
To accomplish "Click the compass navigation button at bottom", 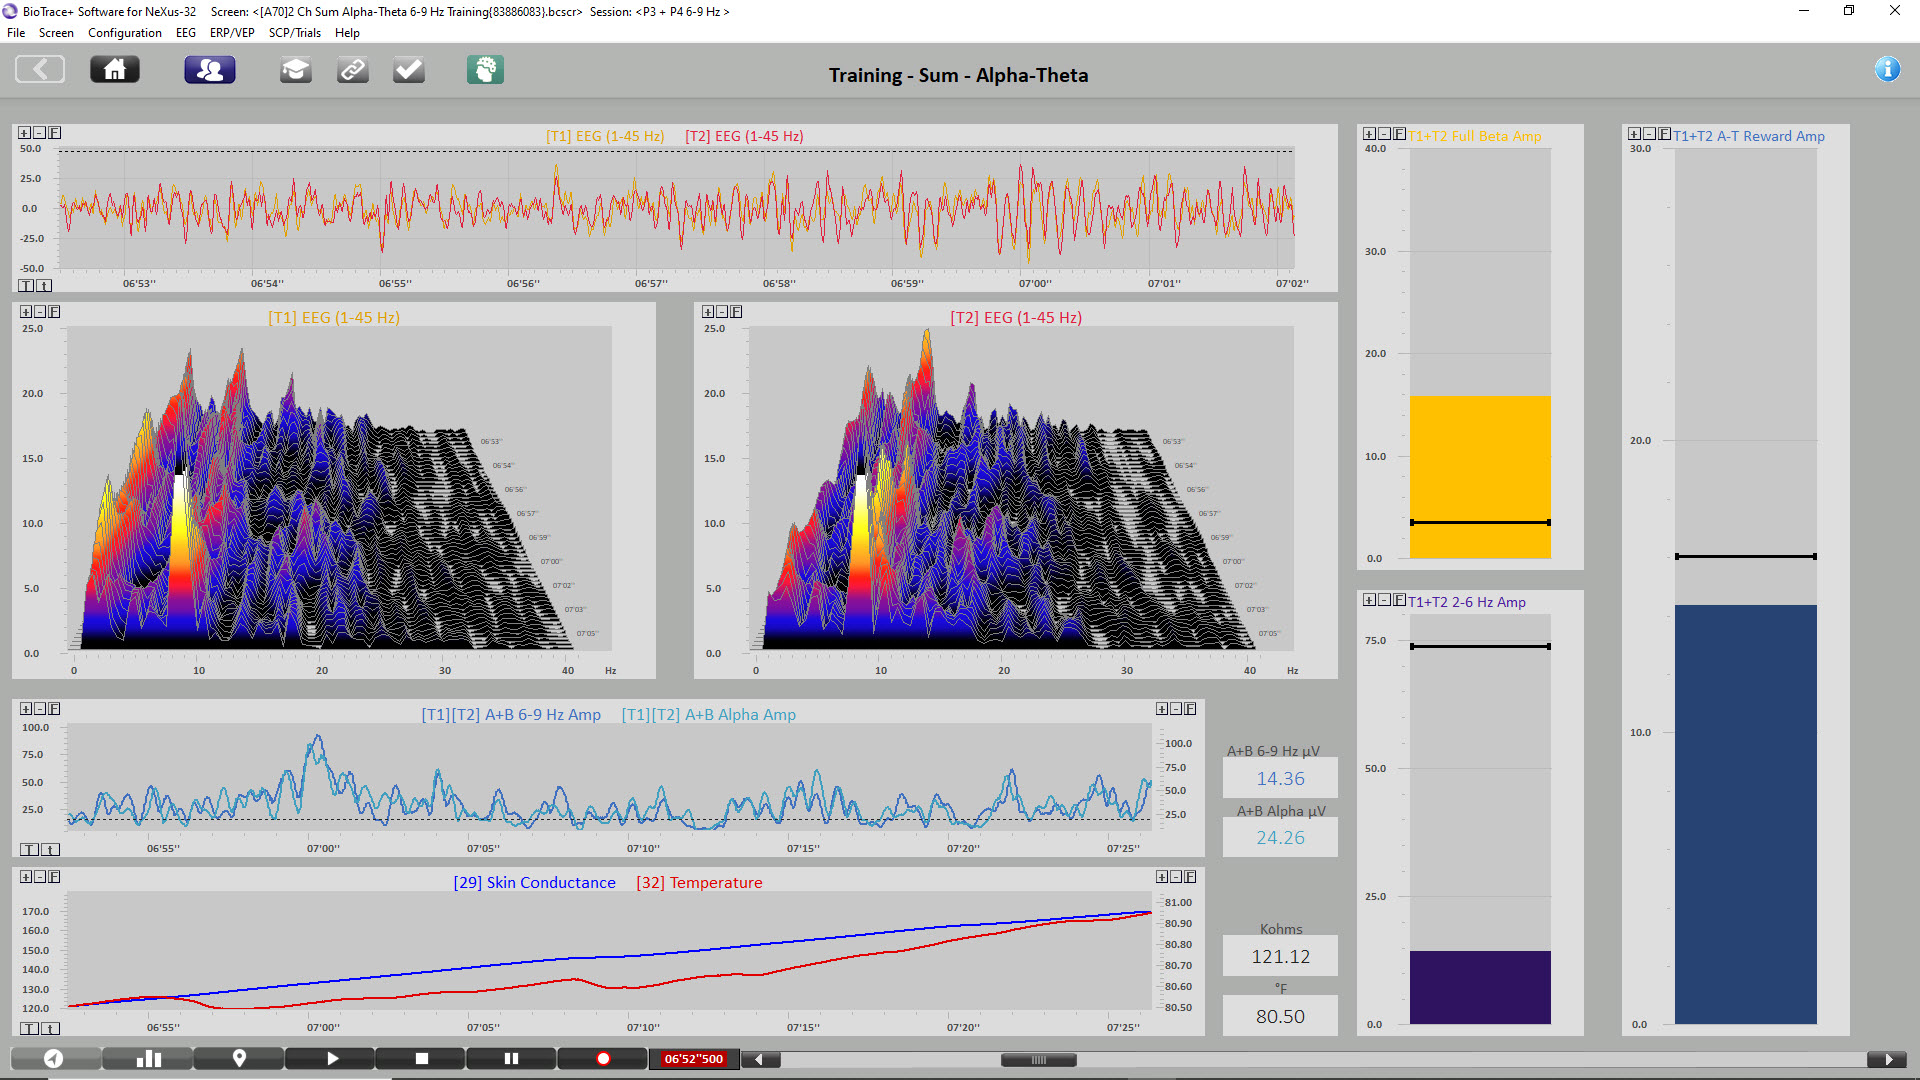I will (55, 1059).
